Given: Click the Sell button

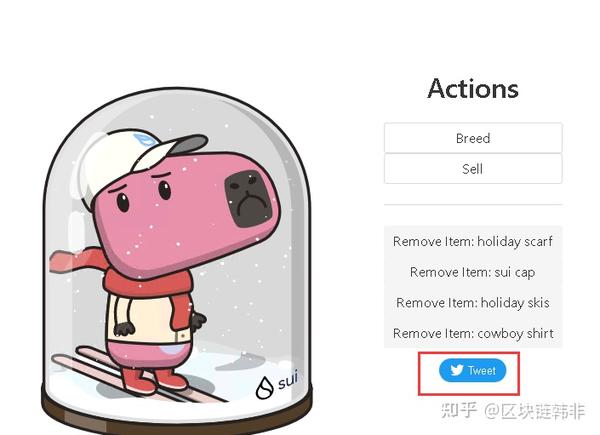Looking at the screenshot, I should [473, 169].
